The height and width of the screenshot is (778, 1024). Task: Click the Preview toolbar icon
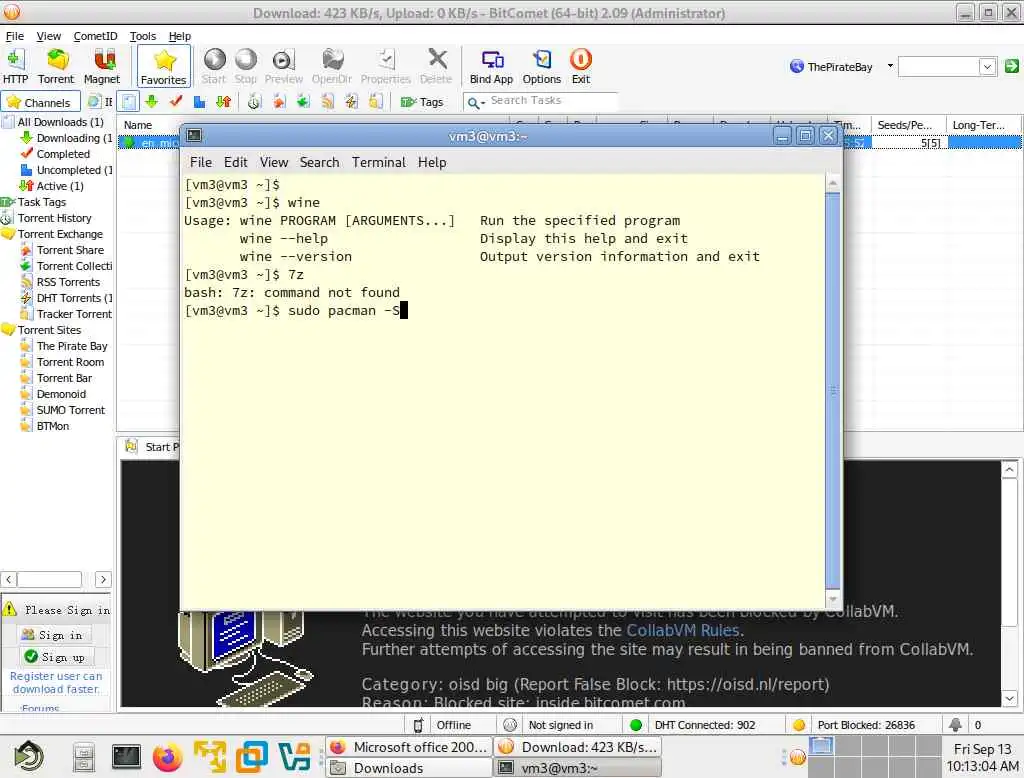pos(283,67)
